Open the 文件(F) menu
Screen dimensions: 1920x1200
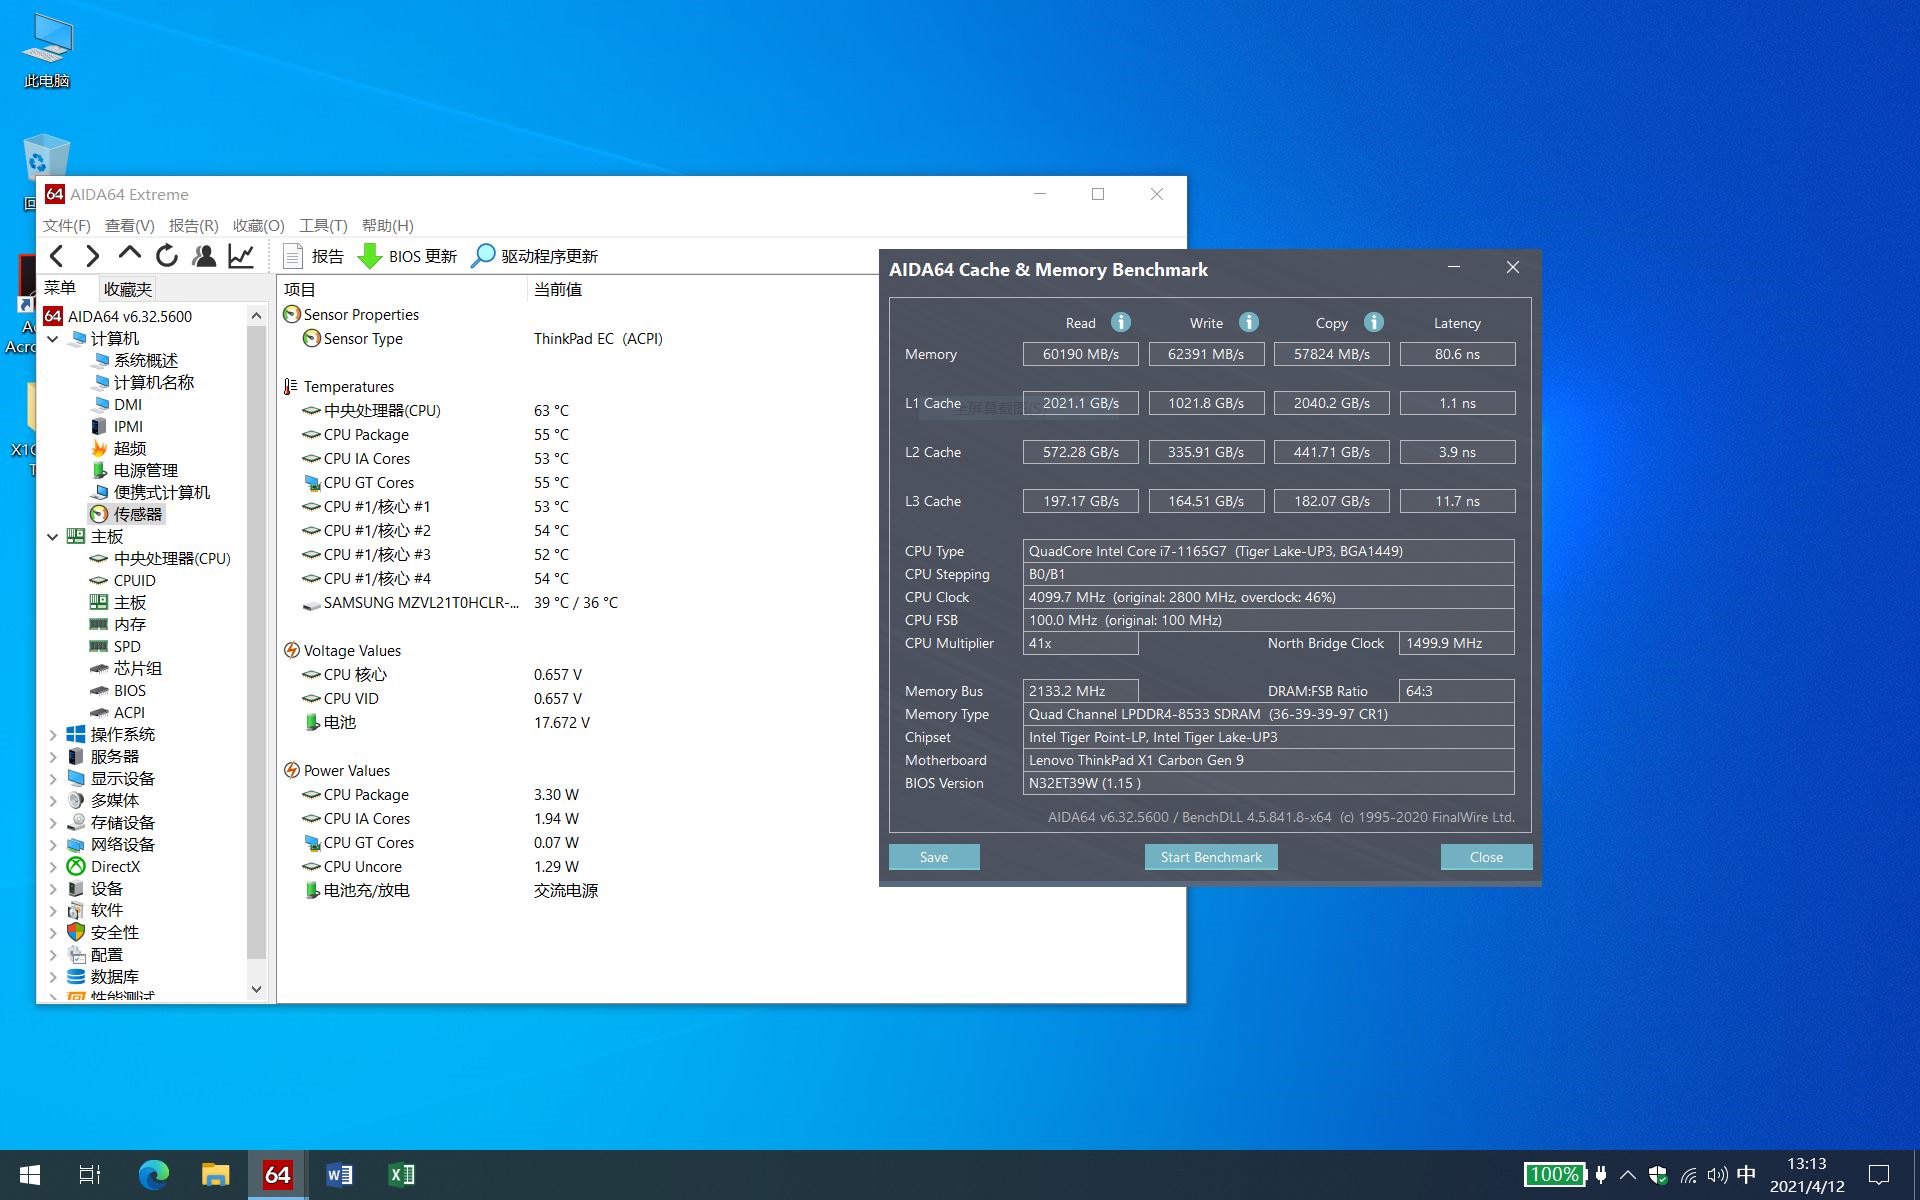(67, 225)
